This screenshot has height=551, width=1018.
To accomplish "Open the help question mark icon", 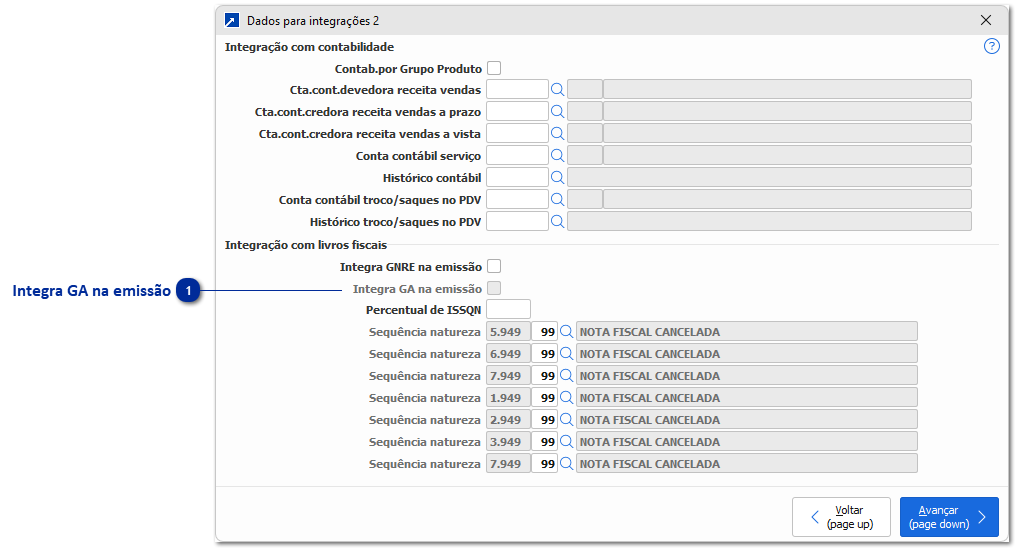I will coord(991,46).
